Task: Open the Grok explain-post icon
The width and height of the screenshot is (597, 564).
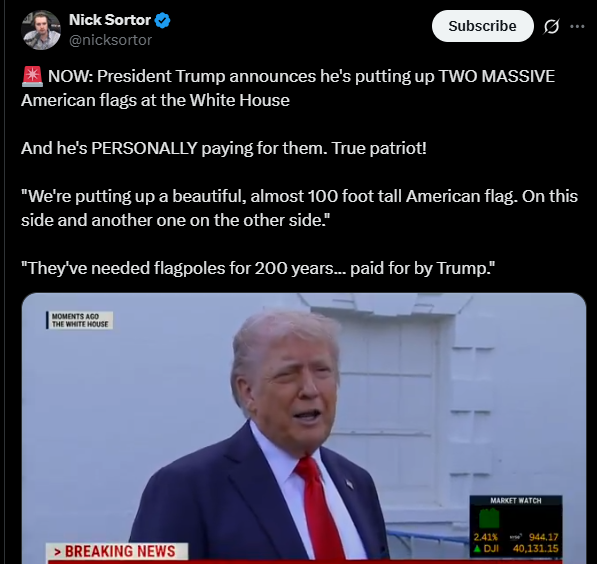Action: tap(551, 26)
